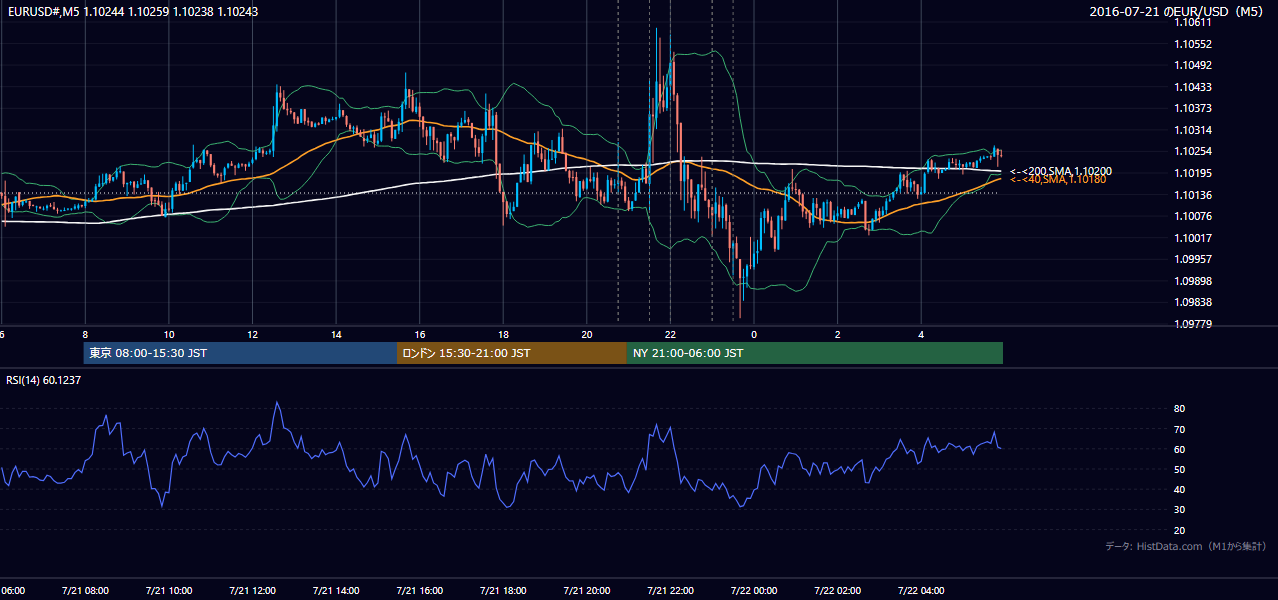Image resolution: width=1278 pixels, height=600 pixels.
Task: Click the 7/21 22:00 bottom date label
Action: pos(670,590)
